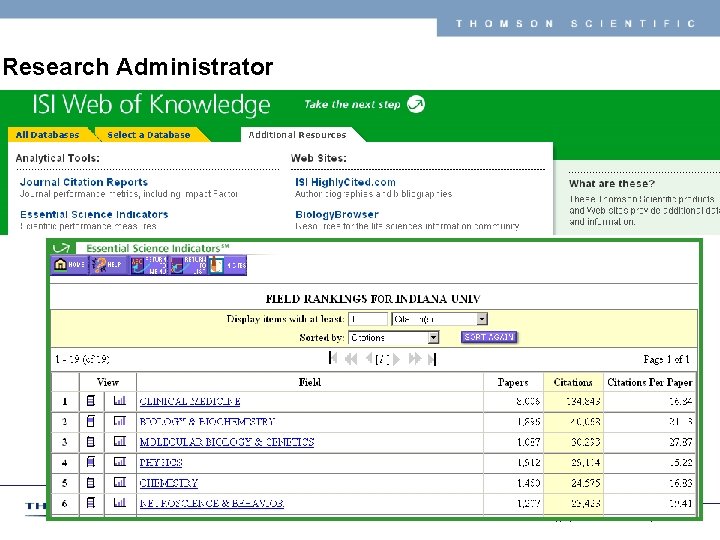Click the Papers column header
The width and height of the screenshot is (720, 540).
(513, 382)
